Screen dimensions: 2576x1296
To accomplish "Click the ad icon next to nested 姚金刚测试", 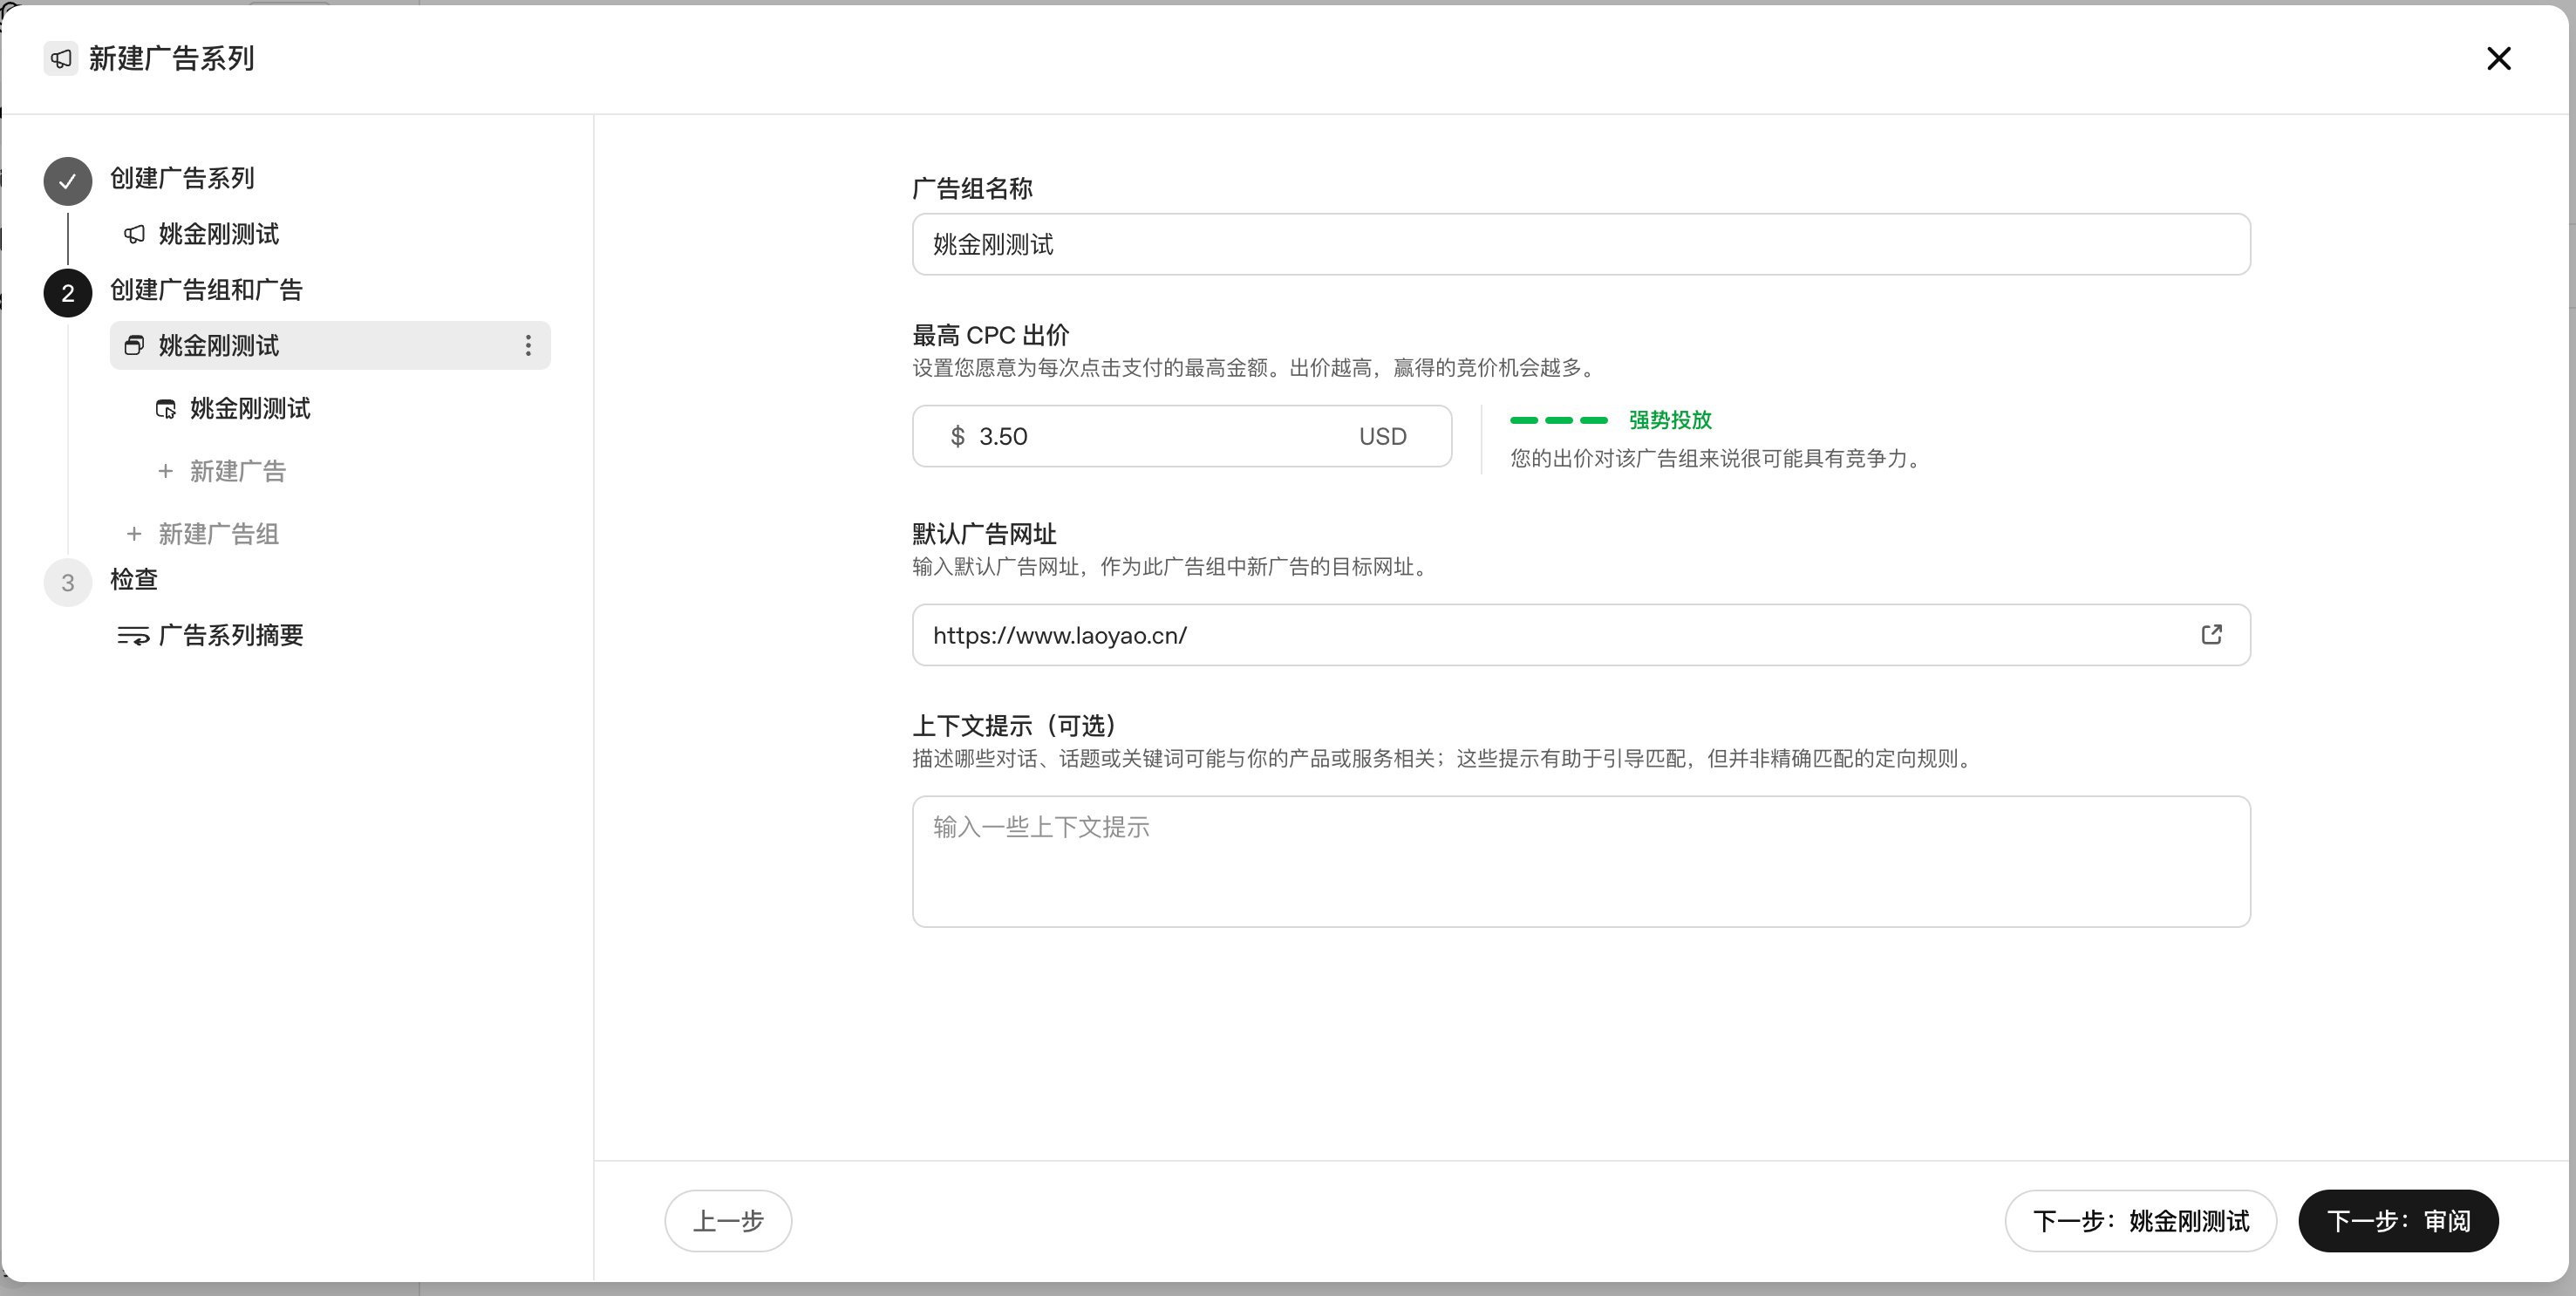I will point(166,409).
